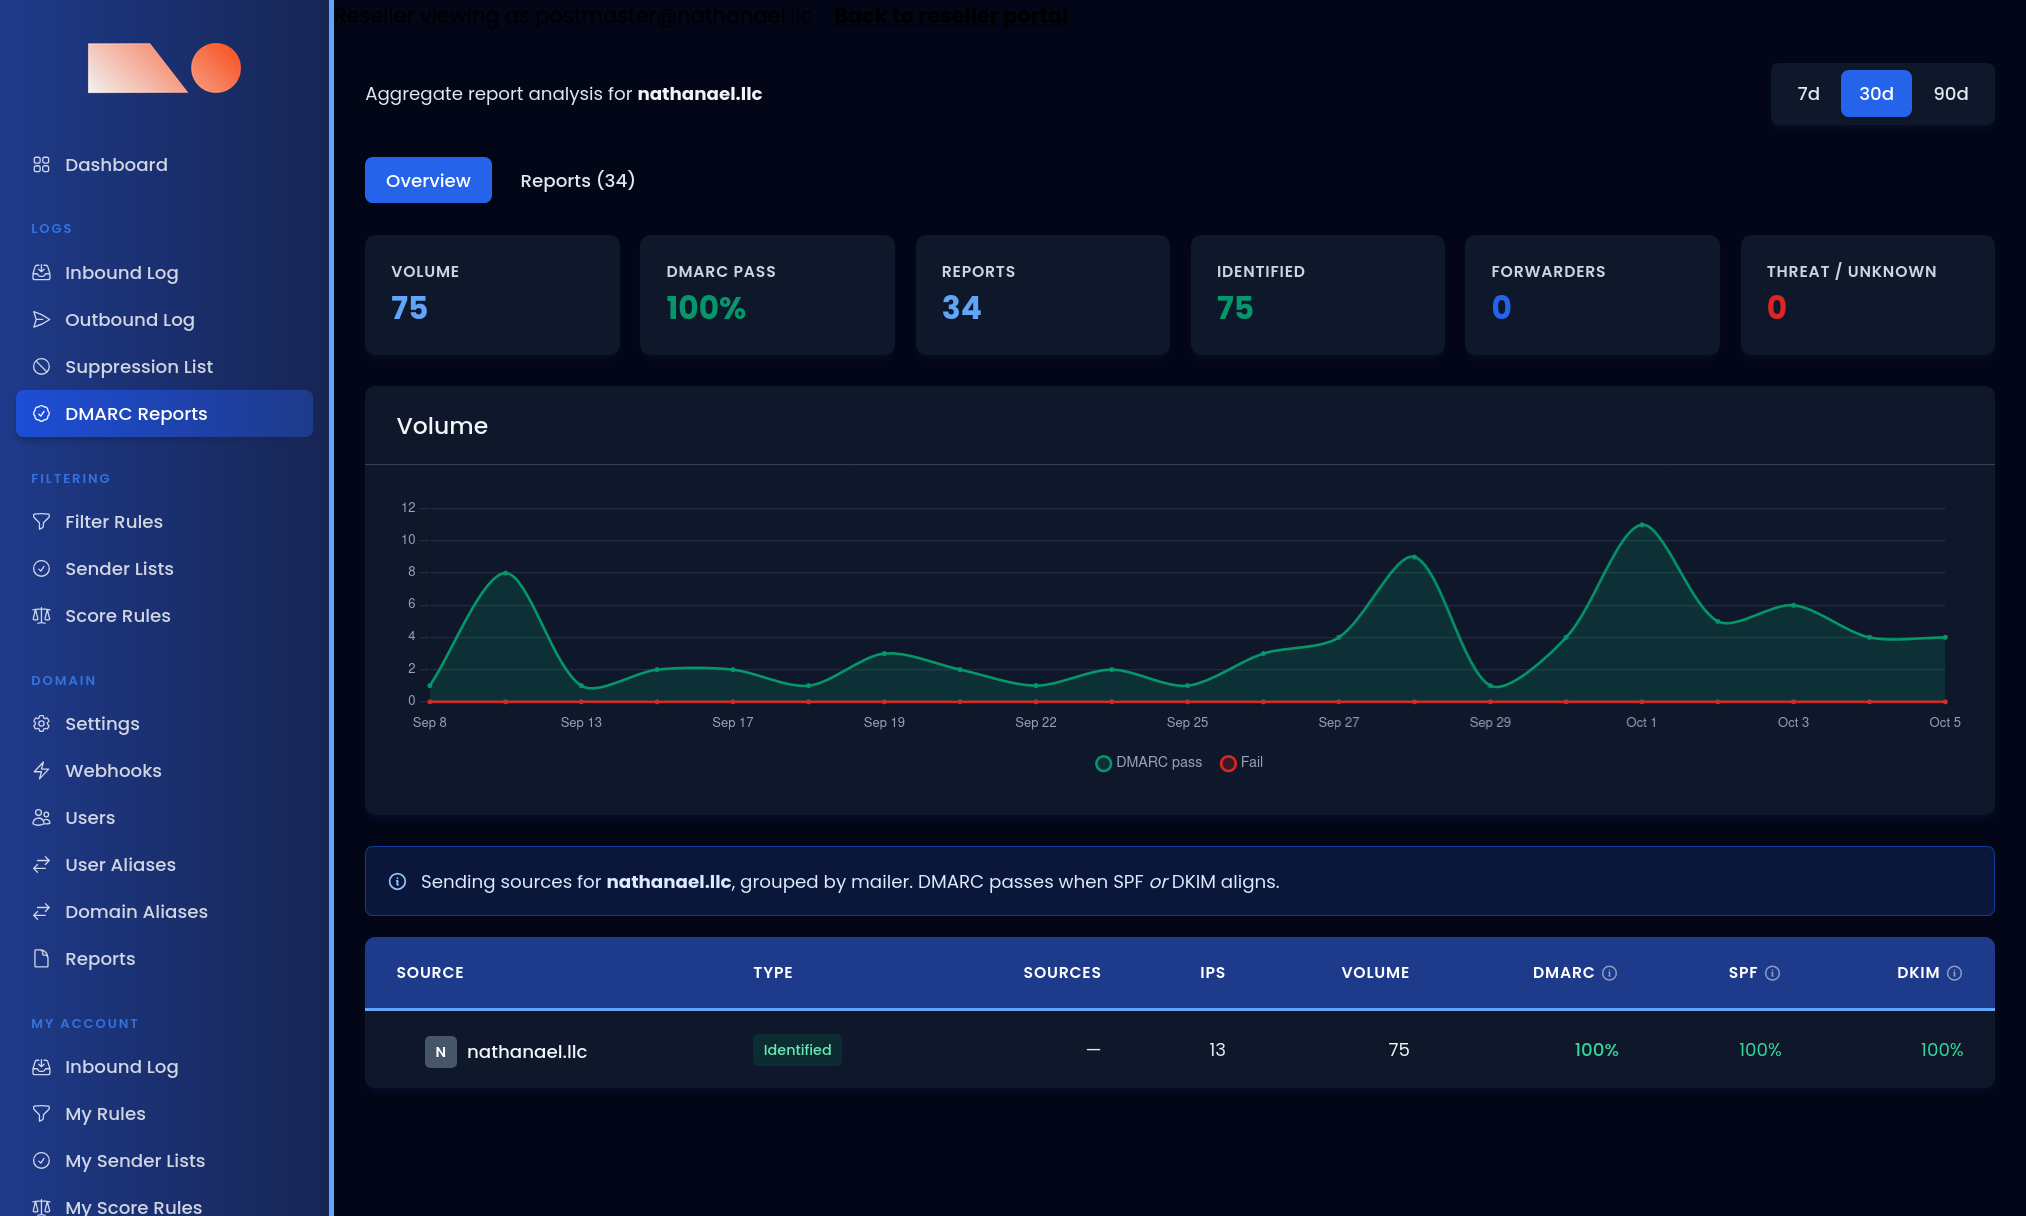Click the Inbound Log icon under Logs
The width and height of the screenshot is (2026, 1216).
[41, 272]
